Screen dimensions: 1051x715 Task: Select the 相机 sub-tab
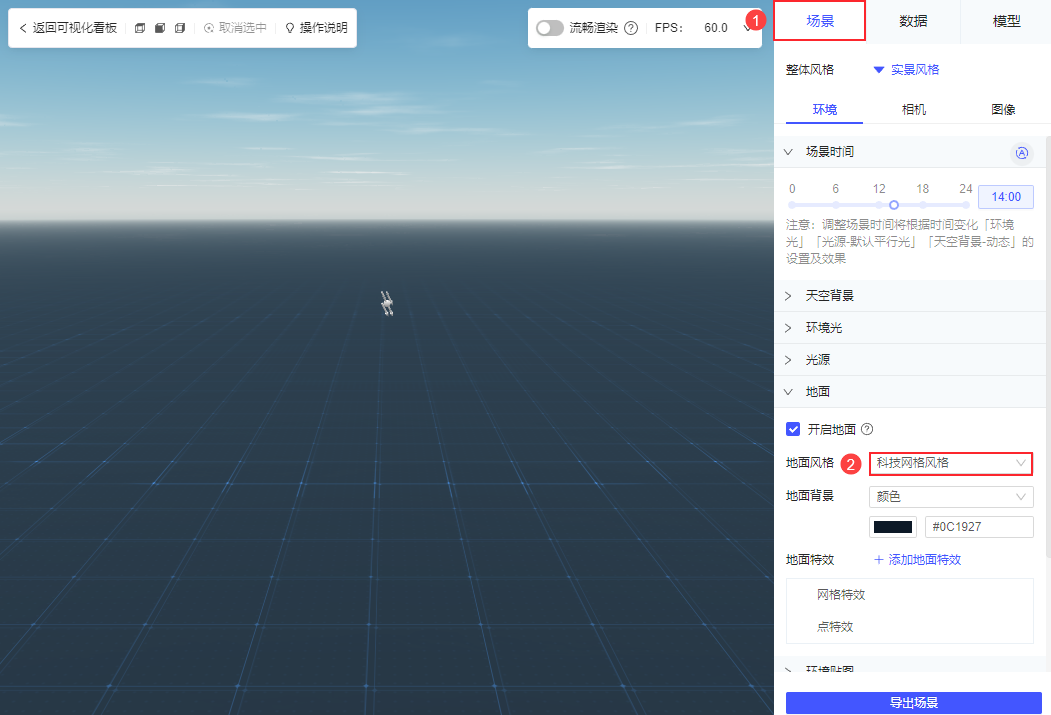point(914,109)
